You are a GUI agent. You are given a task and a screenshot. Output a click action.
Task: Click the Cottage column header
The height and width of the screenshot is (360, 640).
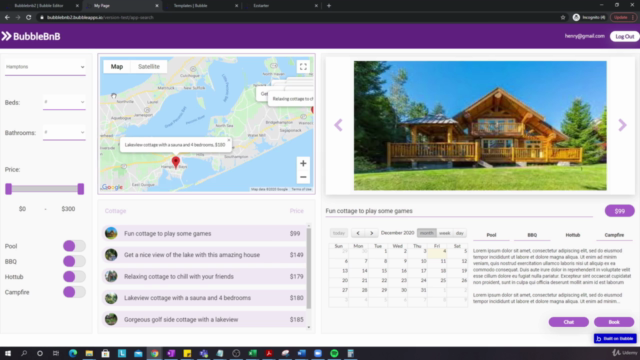pos(116,211)
